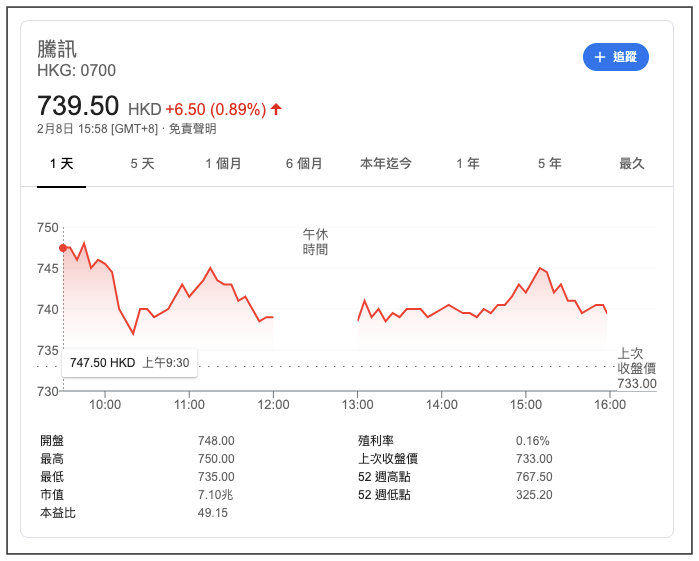
Task: Open the 免責聲明 disclaimer link
Action: coord(192,129)
